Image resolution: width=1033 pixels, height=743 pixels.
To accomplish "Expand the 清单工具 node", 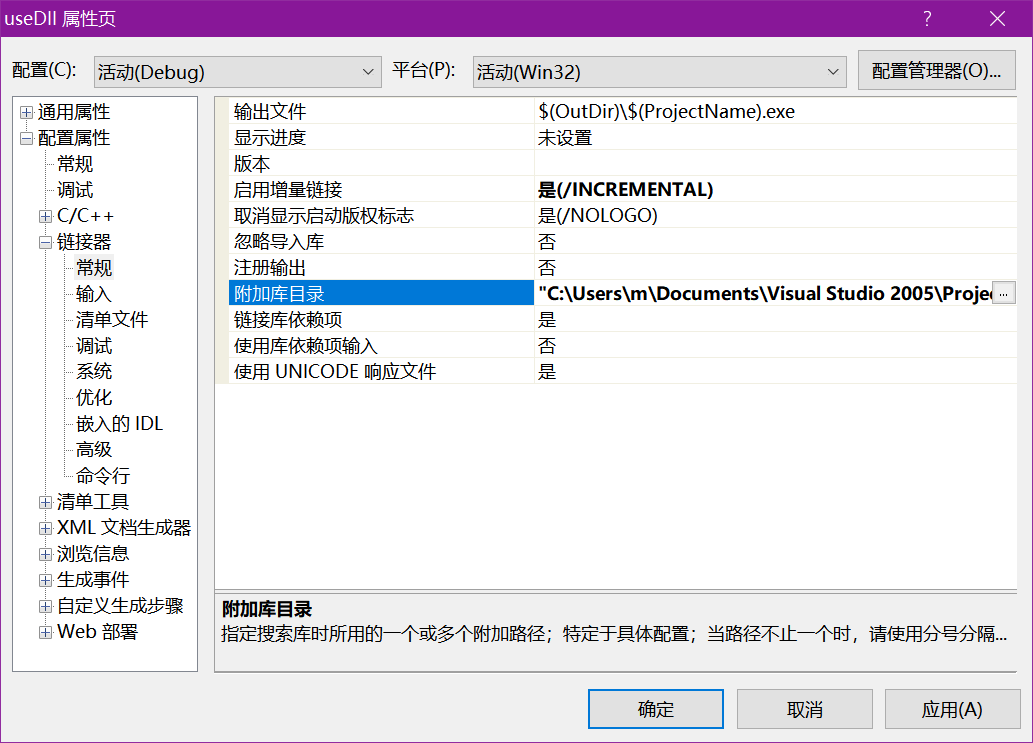I will [x=45, y=502].
